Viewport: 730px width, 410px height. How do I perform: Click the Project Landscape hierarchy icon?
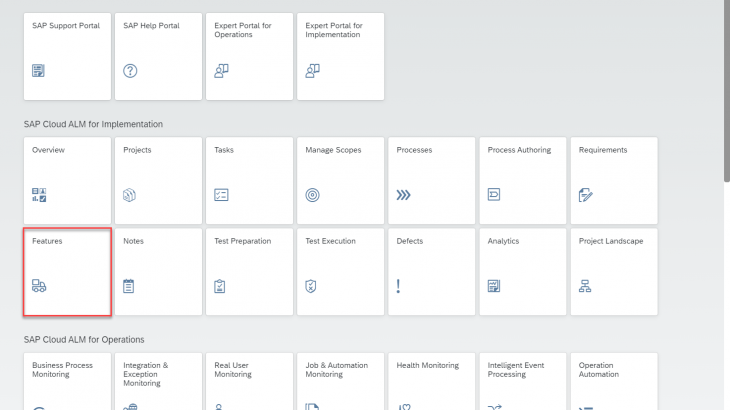click(x=586, y=286)
